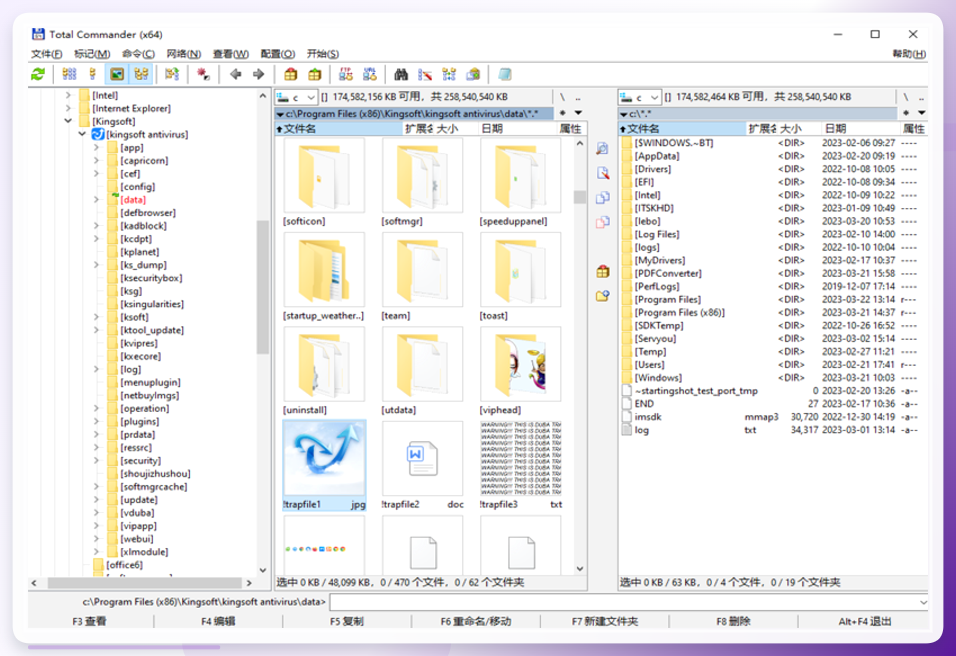Click the pack files toolbar icon

(291, 74)
